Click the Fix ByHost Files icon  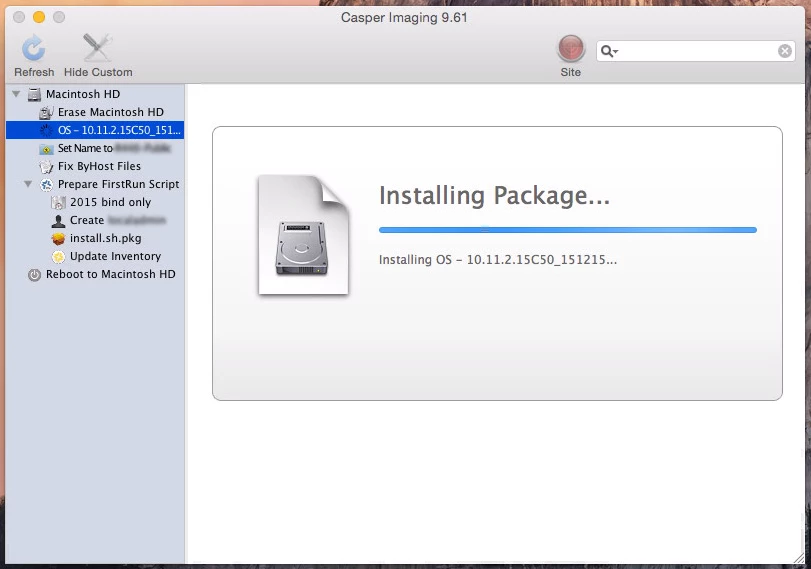46,167
